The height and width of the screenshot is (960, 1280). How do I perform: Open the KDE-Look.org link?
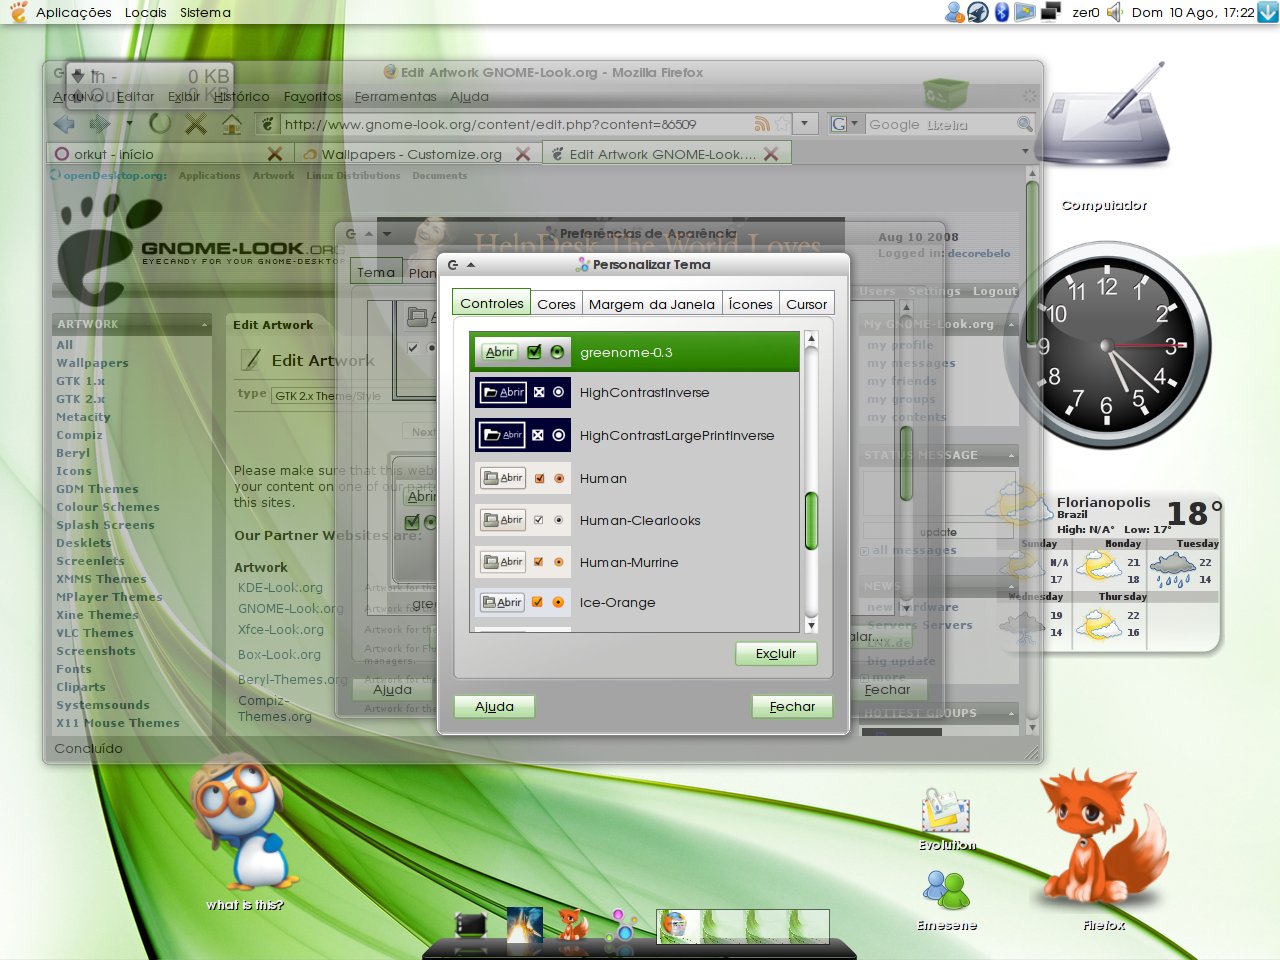pos(280,588)
